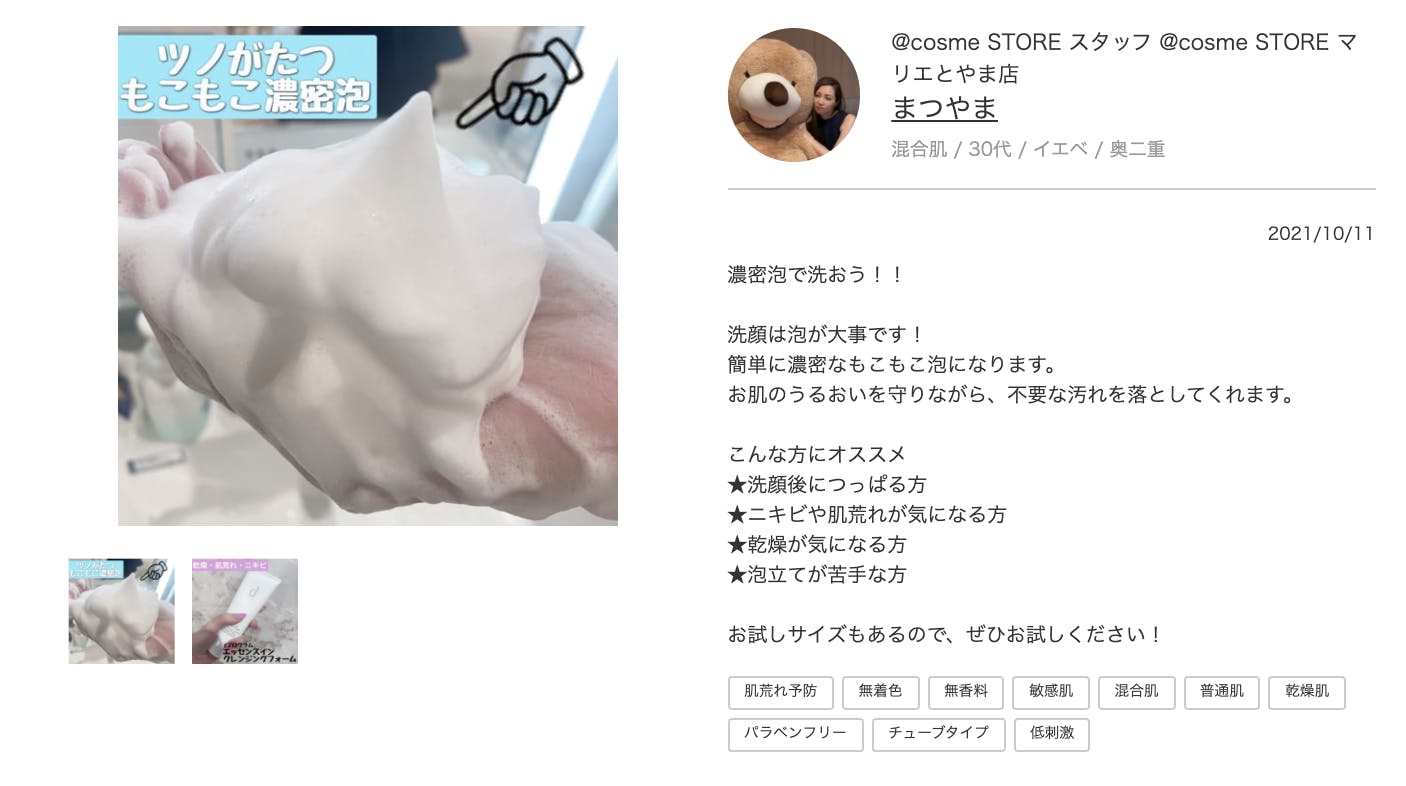Click the 無着色 tag

(x=880, y=692)
